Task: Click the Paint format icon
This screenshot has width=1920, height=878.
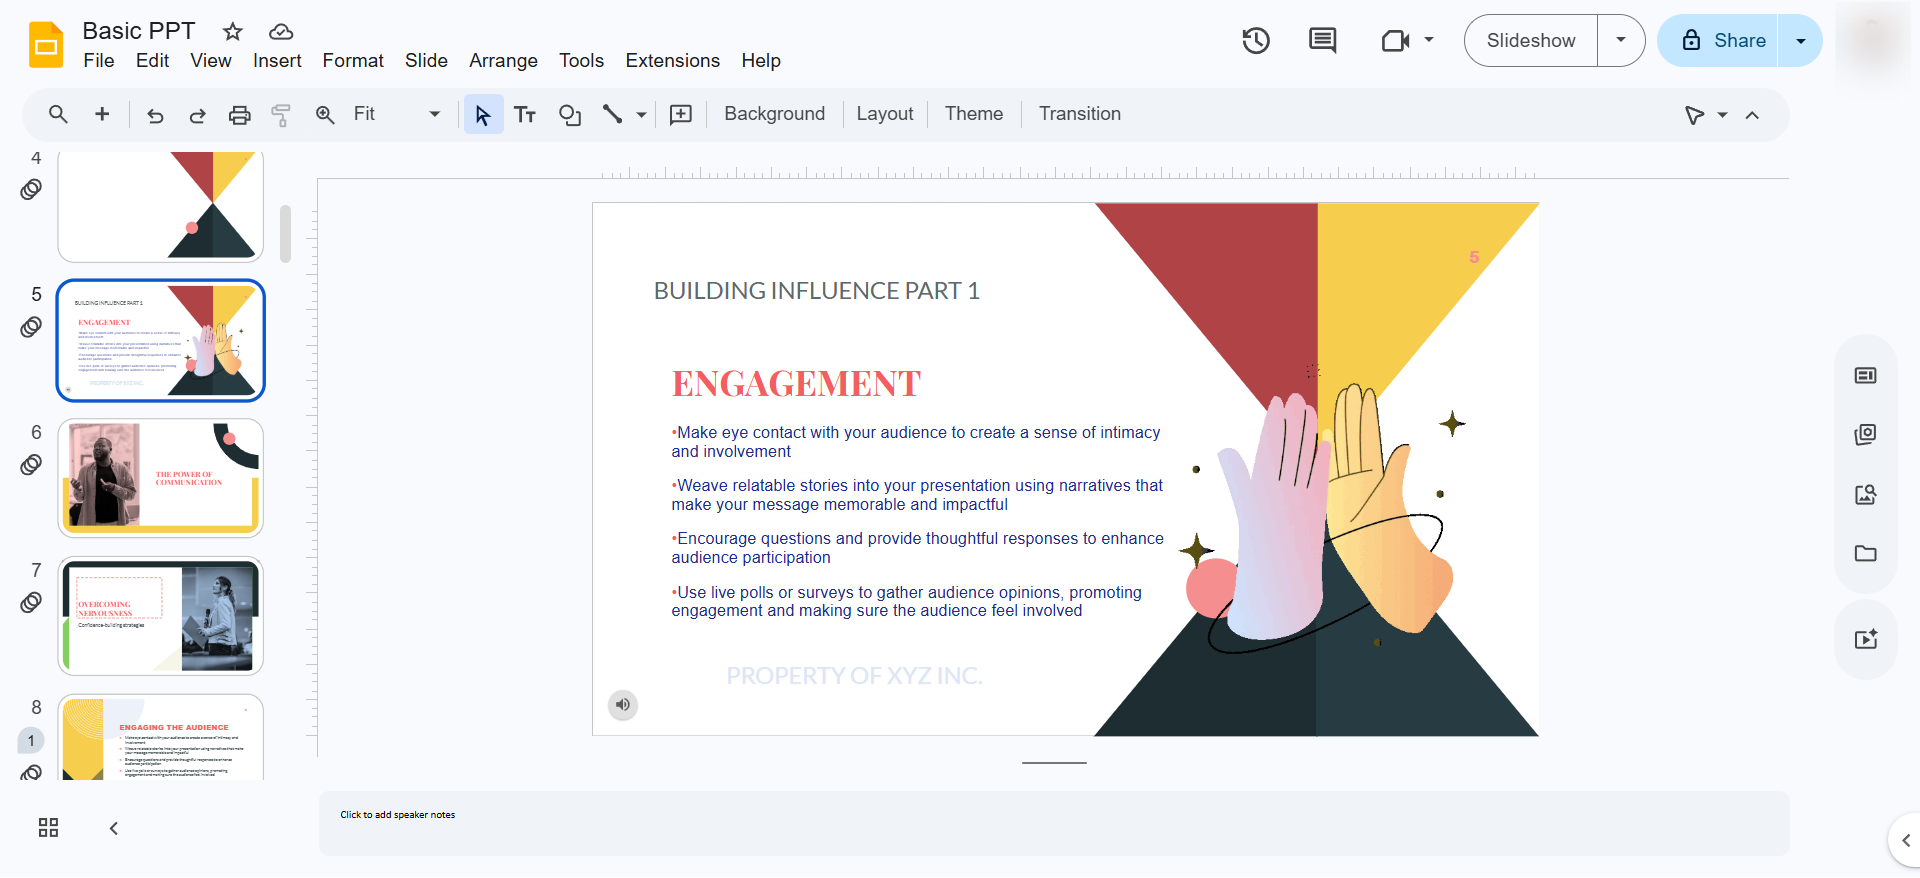Action: [281, 115]
